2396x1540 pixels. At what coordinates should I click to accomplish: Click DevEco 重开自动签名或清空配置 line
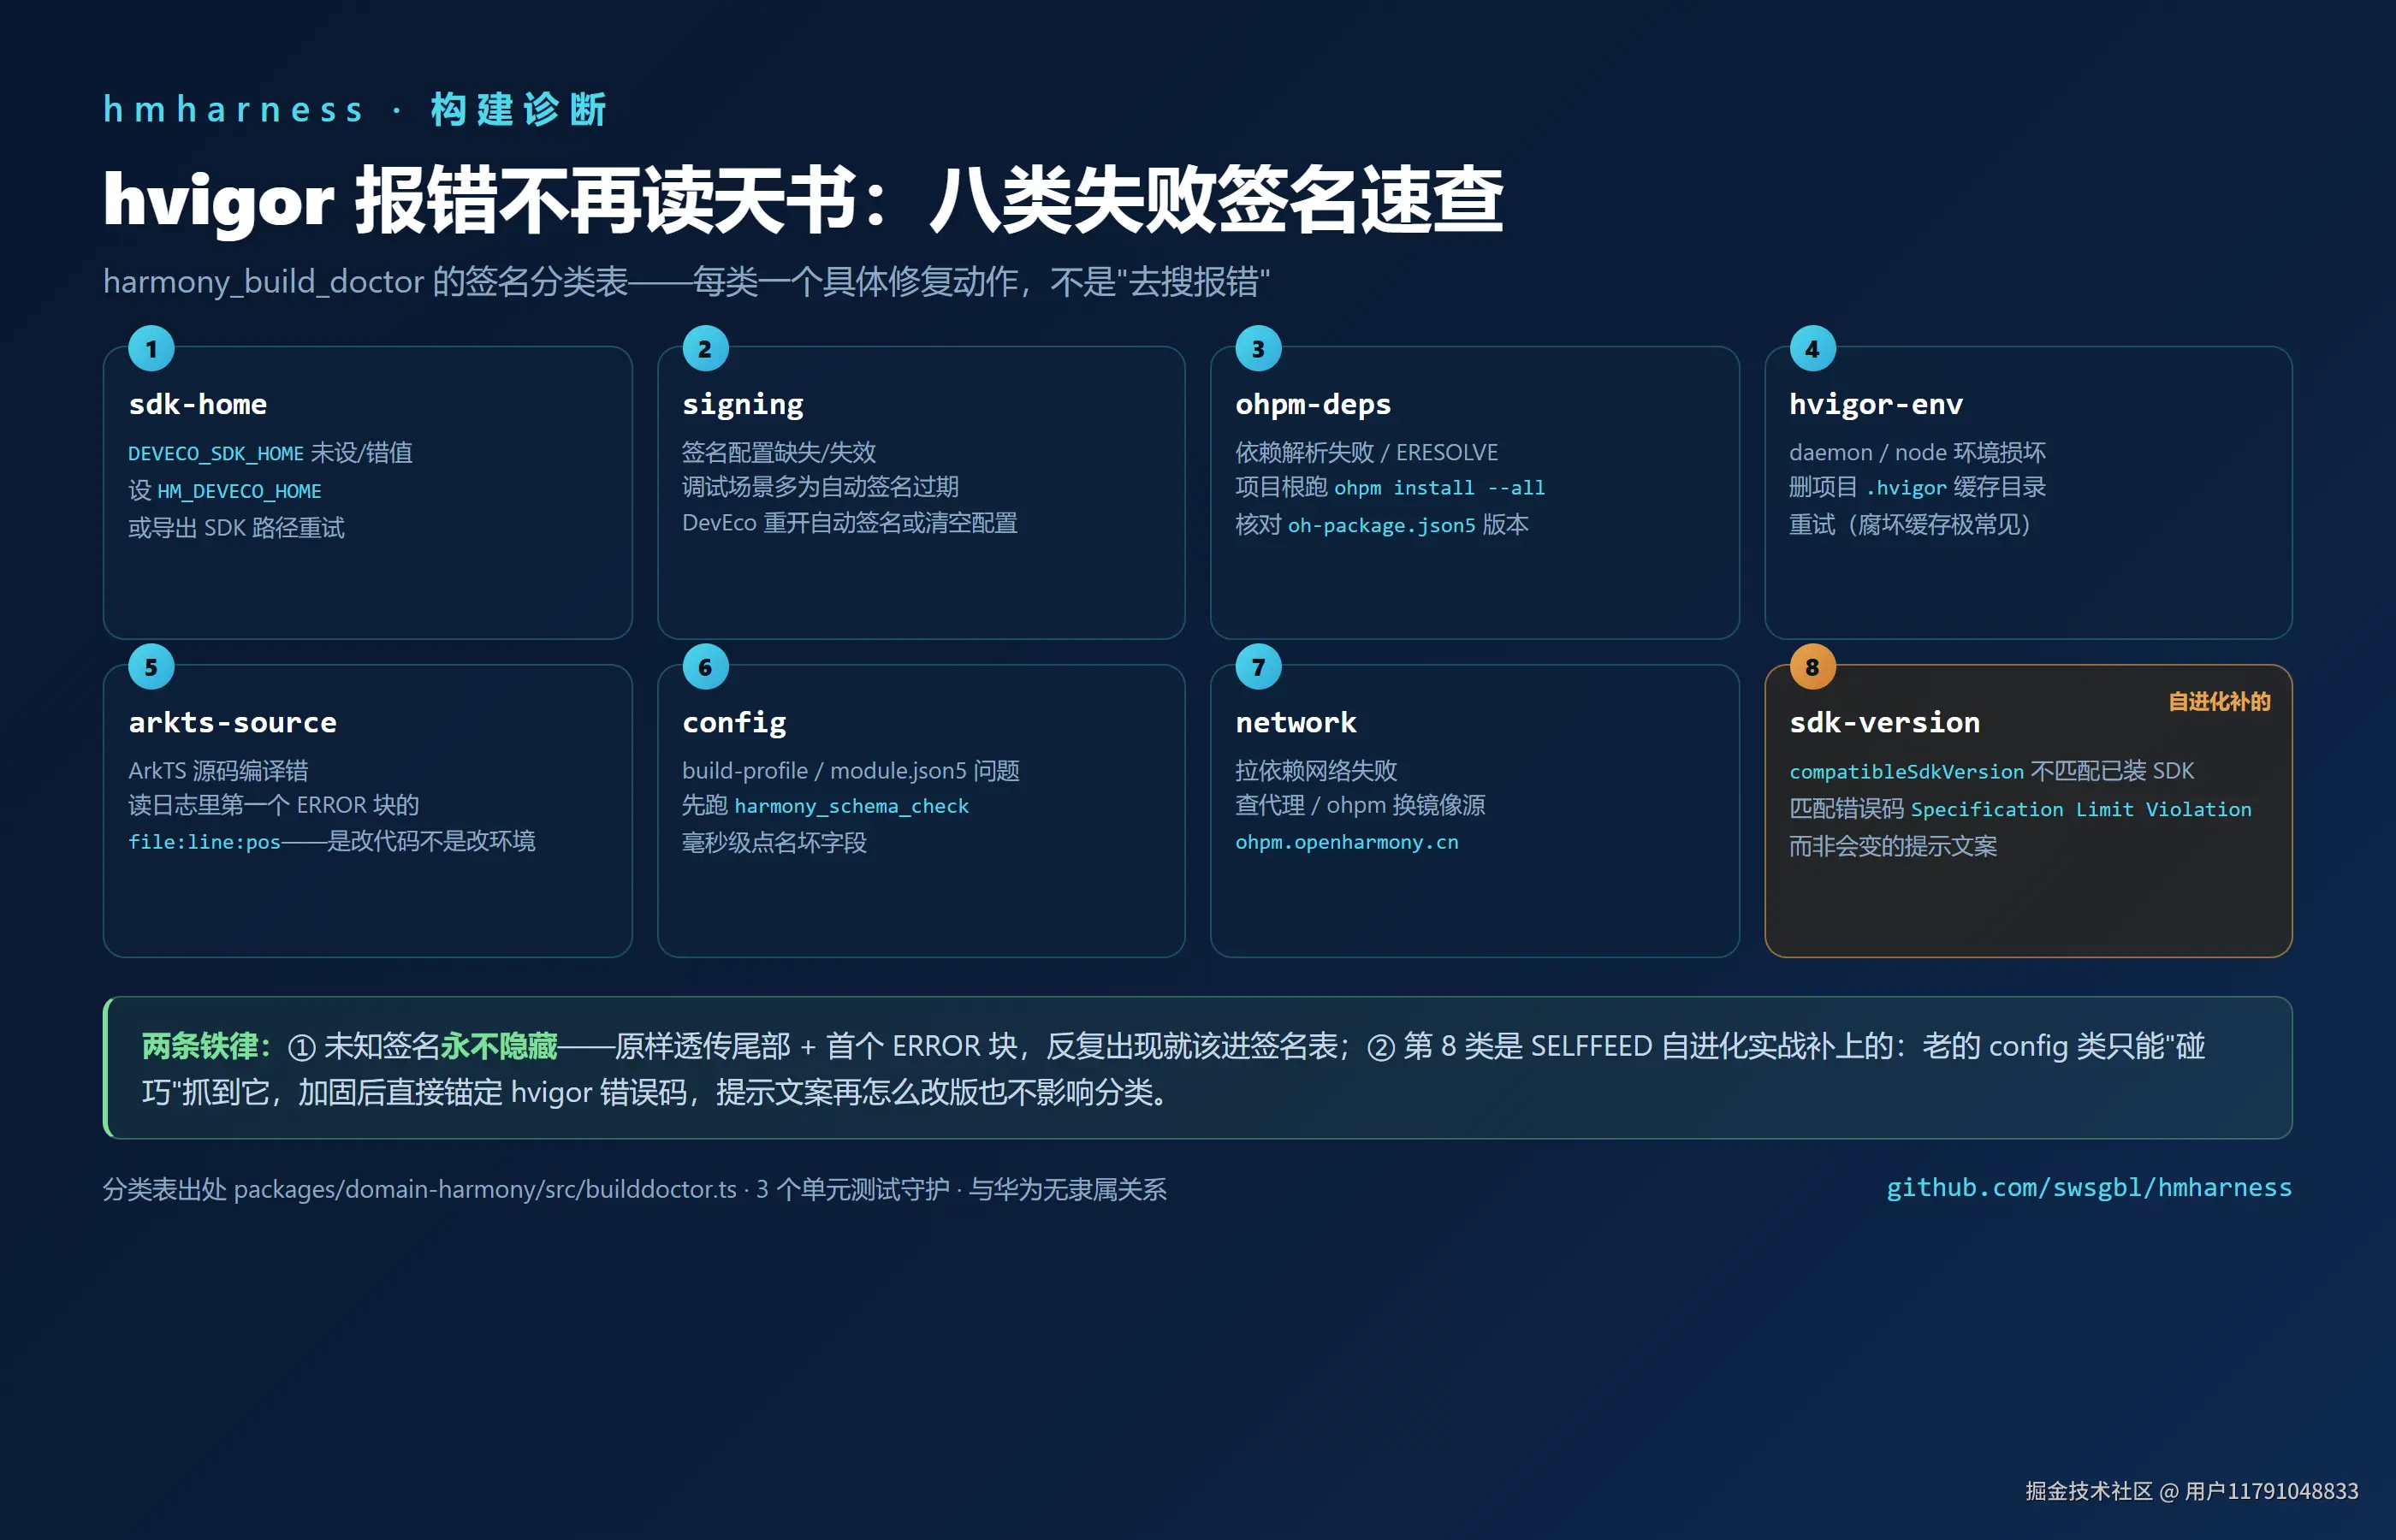click(849, 523)
